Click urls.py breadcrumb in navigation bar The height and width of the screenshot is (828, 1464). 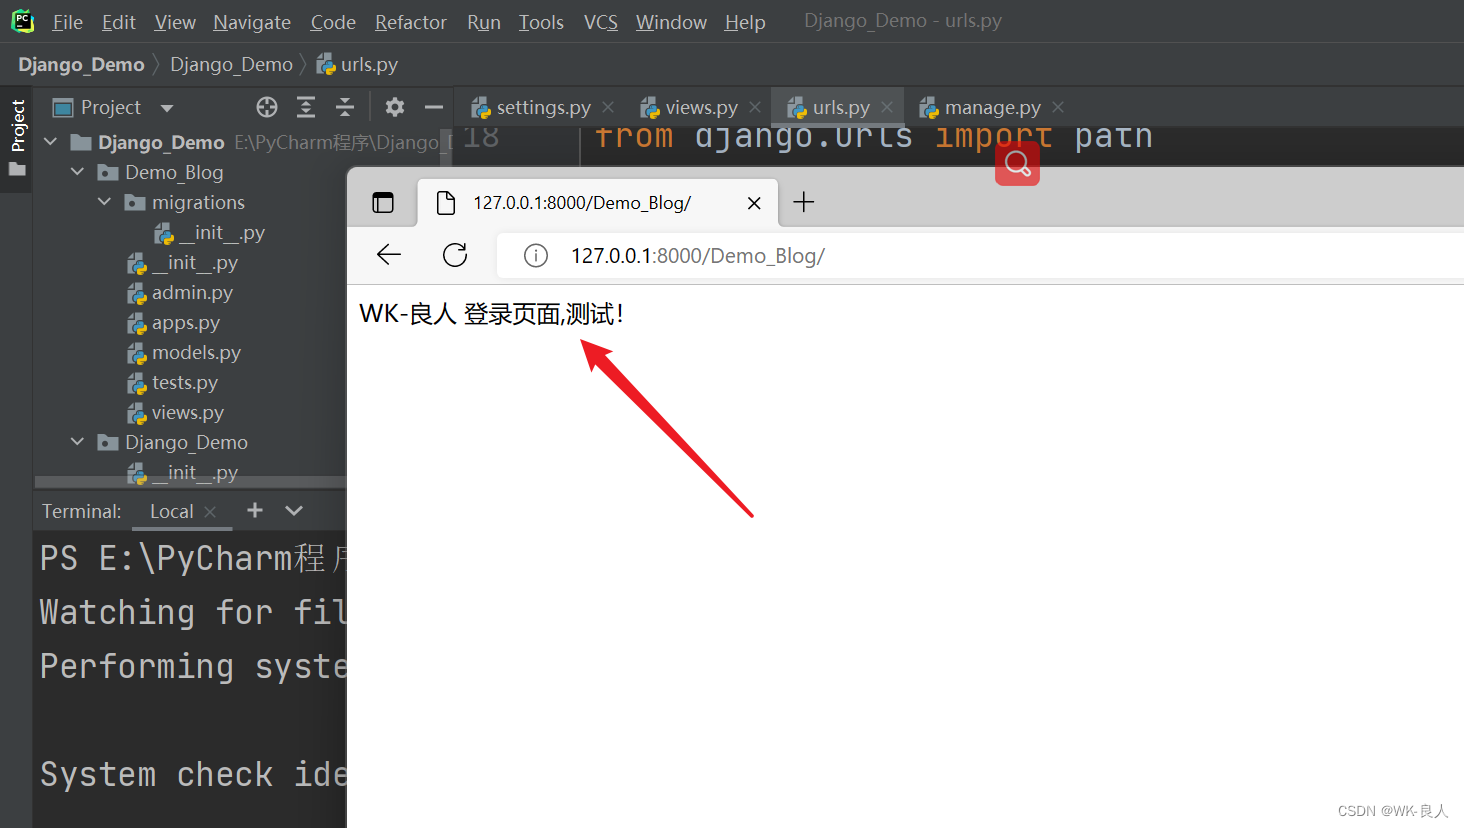[358, 65]
